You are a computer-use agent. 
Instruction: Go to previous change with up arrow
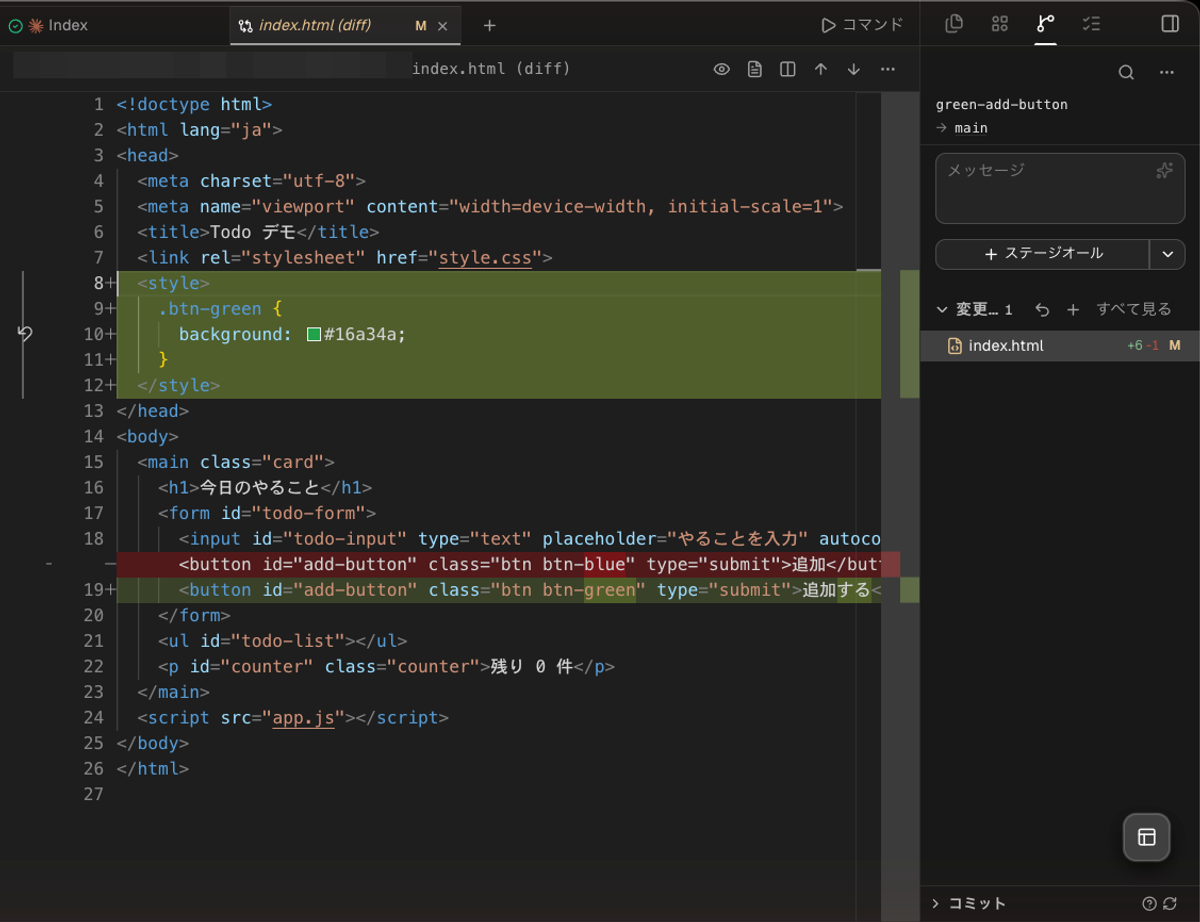[821, 69]
